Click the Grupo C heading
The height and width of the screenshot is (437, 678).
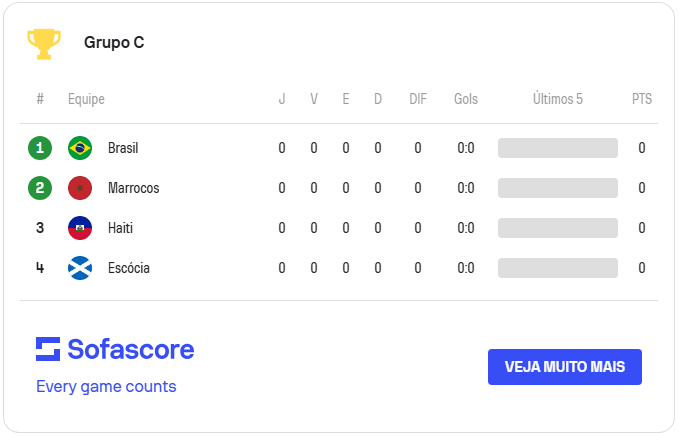pyautogui.click(x=114, y=43)
